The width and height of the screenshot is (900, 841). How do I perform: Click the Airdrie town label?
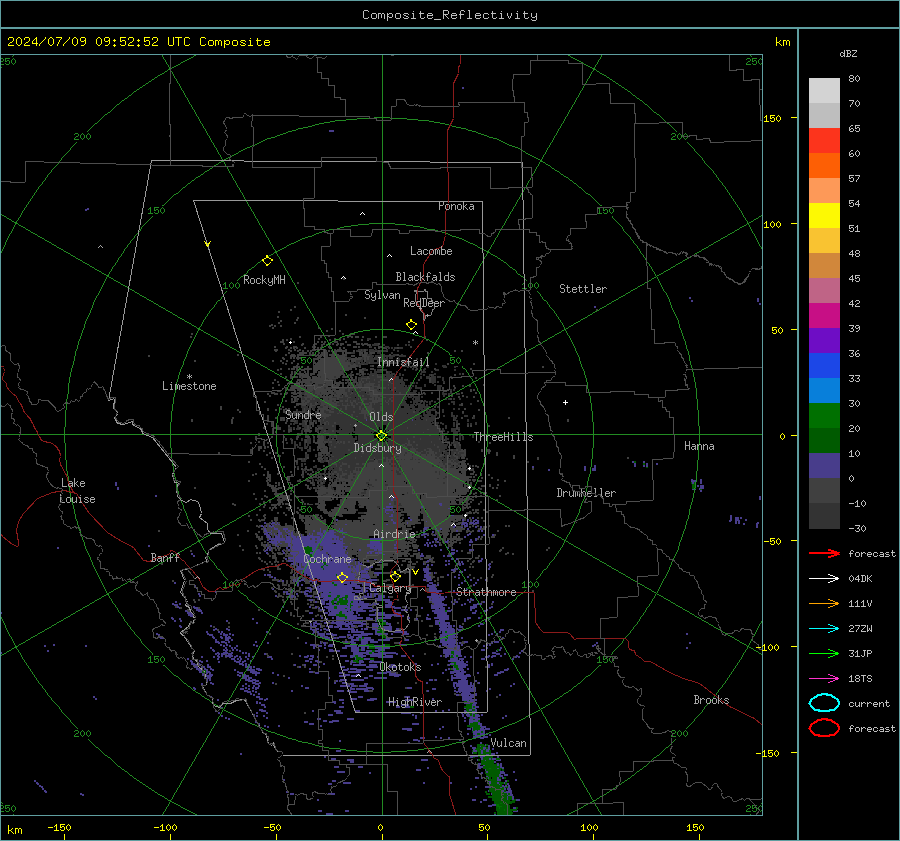394,534
